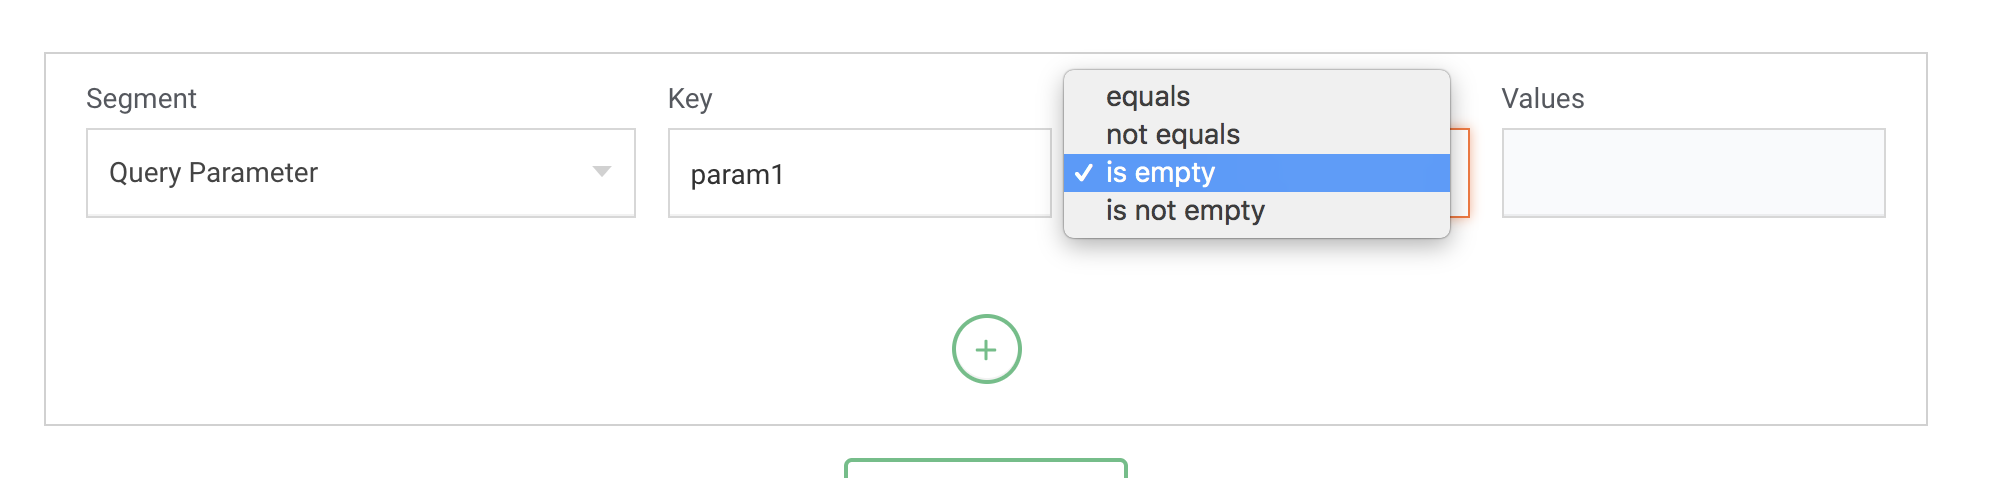1990x478 pixels.
Task: Focus the Key field containing param1
Action: [859, 172]
